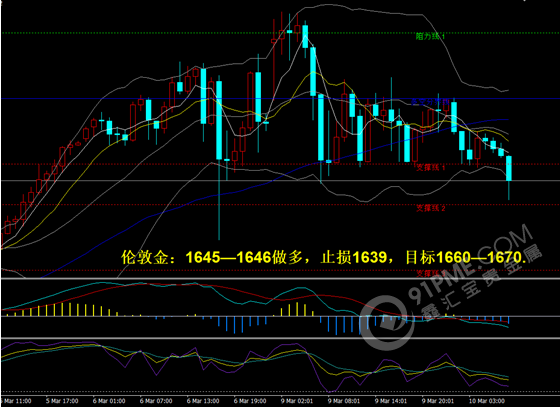Select the blue 多空分界线 label
This screenshot has width=560, height=407.
430,102
